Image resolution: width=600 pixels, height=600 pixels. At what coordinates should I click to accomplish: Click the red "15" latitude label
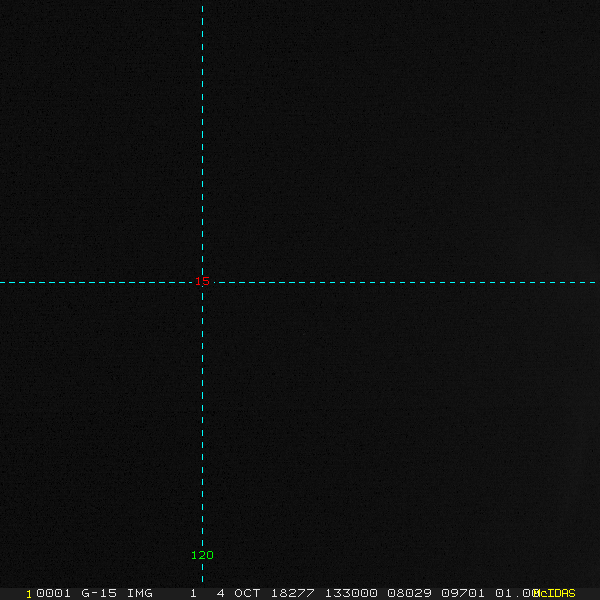point(202,281)
